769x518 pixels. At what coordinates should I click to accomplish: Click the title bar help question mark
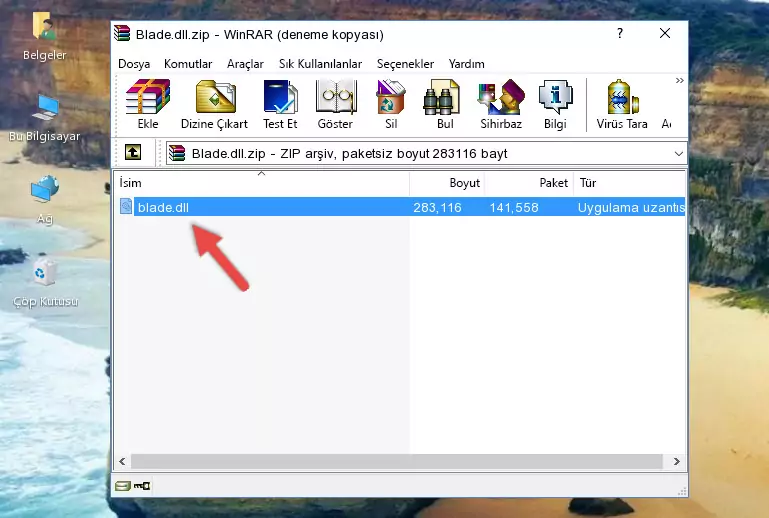click(620, 33)
